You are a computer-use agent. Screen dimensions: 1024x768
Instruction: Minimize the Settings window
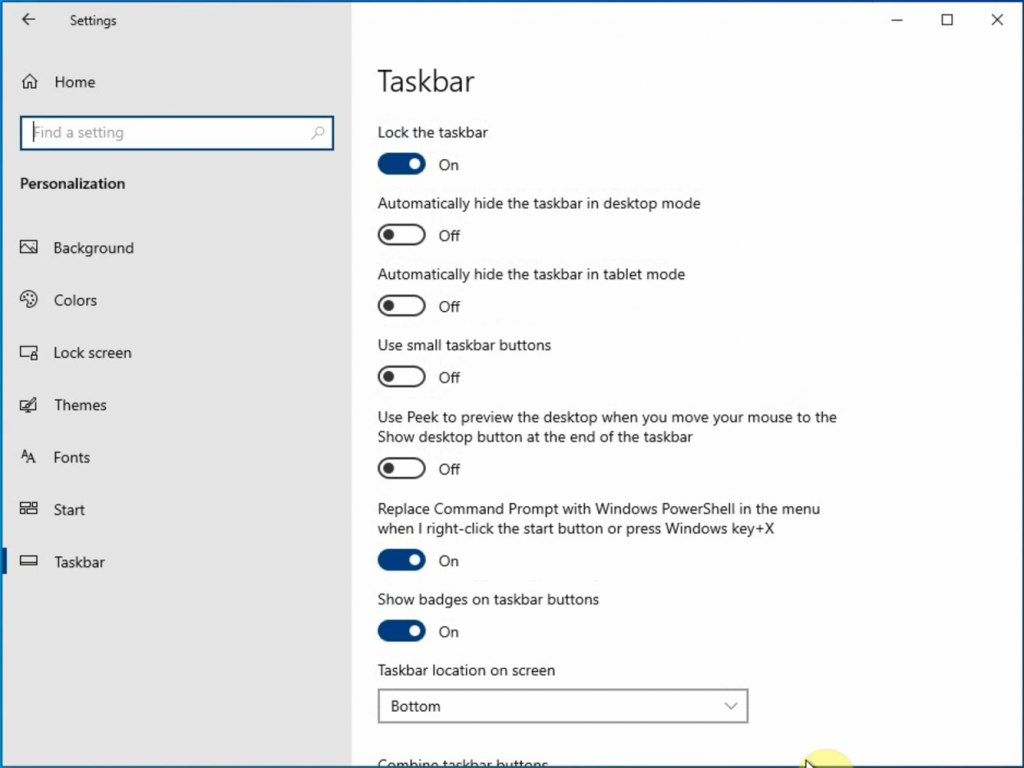point(897,20)
